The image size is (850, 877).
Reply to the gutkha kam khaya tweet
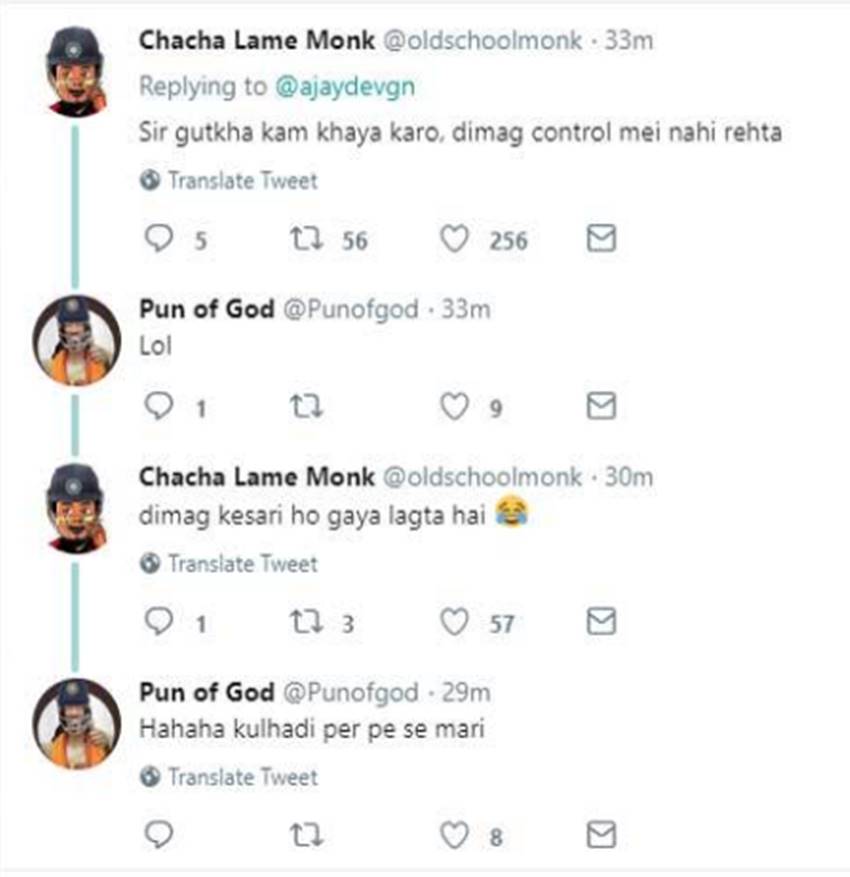pos(160,239)
